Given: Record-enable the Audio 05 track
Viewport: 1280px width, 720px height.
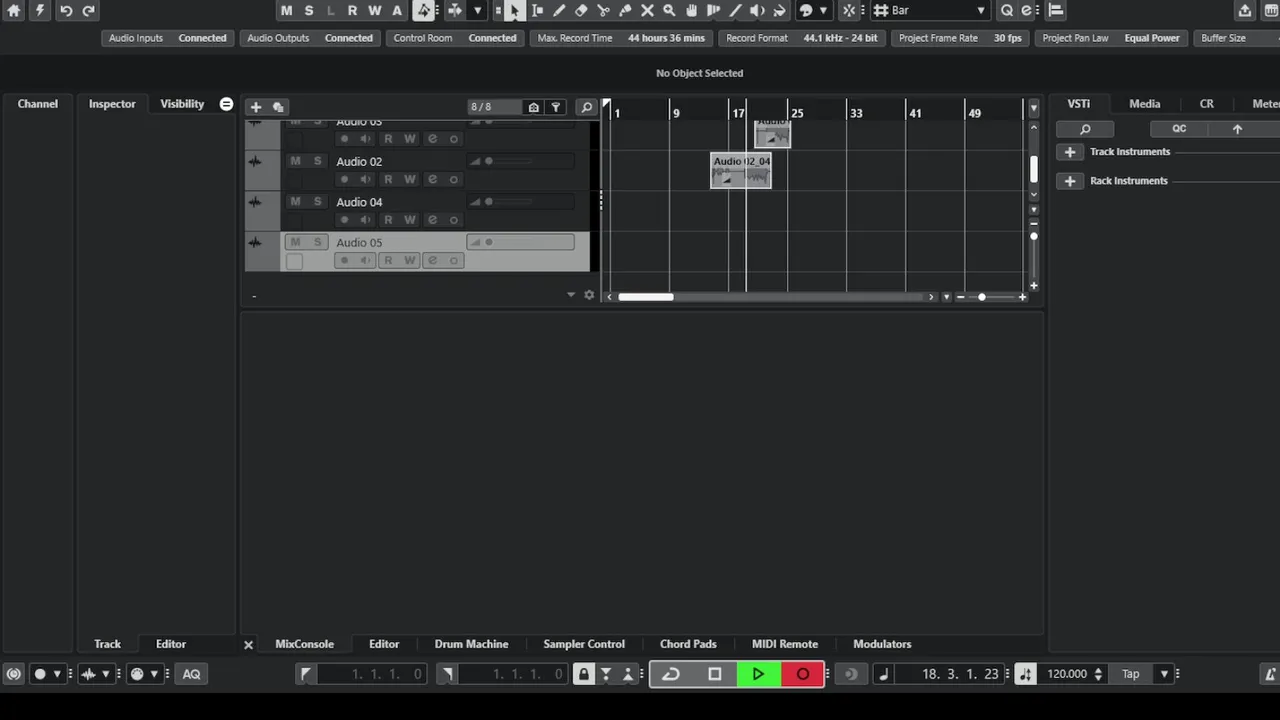Looking at the screenshot, I should [x=345, y=261].
